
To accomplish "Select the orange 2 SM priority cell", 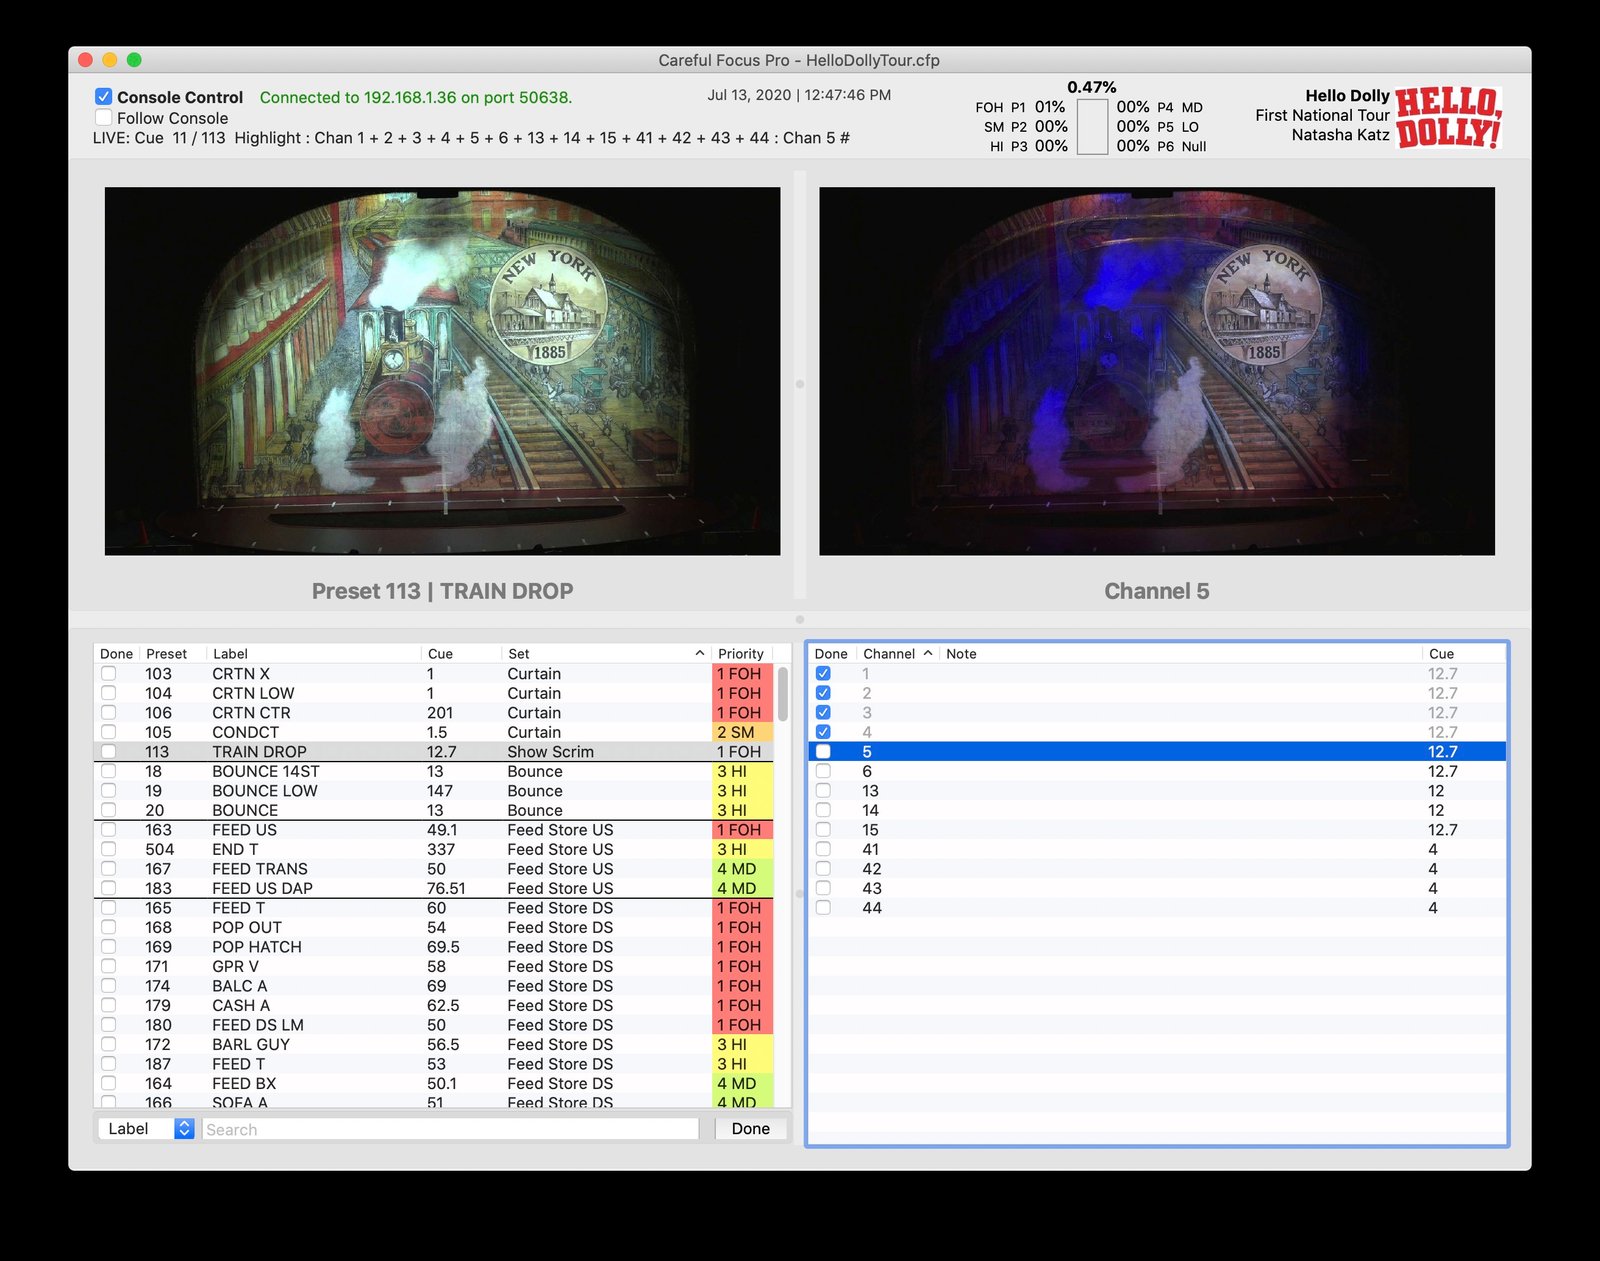I will [x=742, y=732].
